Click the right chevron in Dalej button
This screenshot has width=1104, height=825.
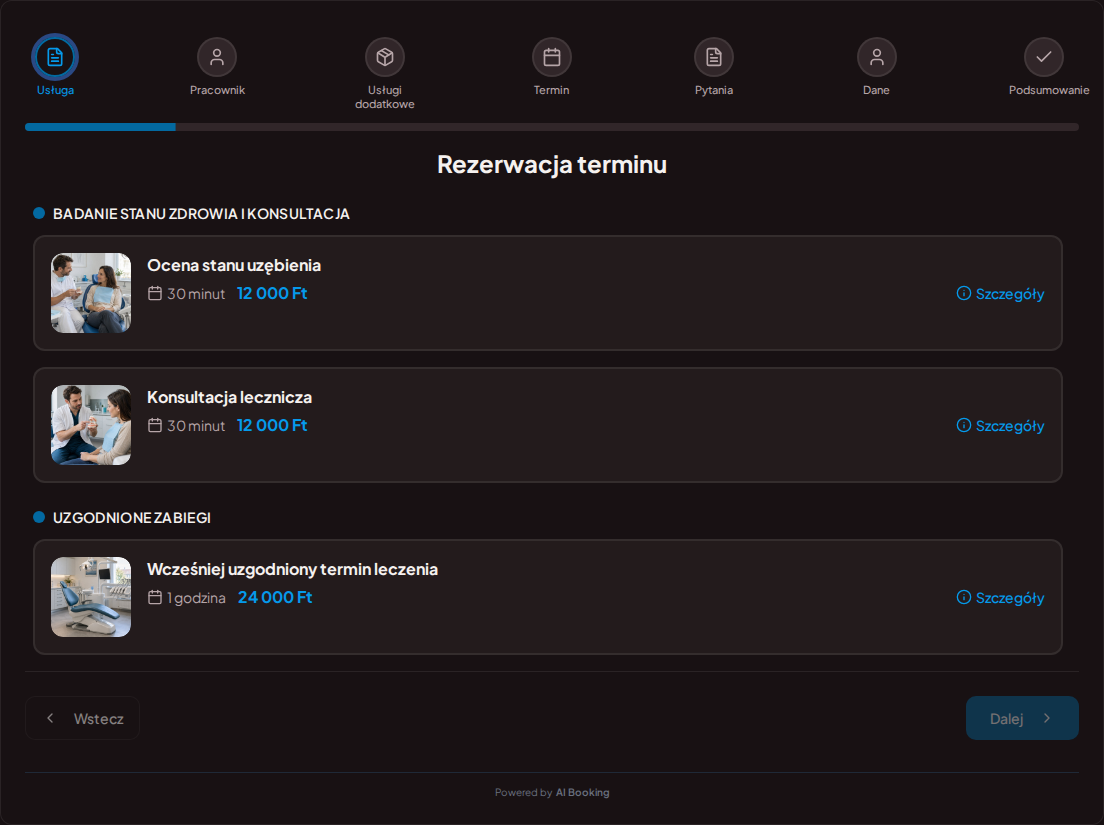[1047, 718]
